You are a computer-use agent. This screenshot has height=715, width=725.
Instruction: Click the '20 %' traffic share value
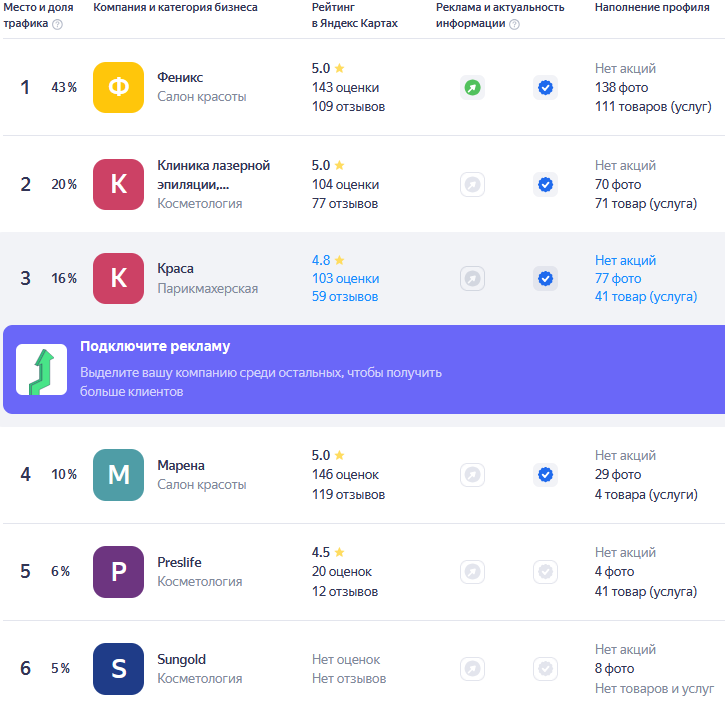click(64, 185)
